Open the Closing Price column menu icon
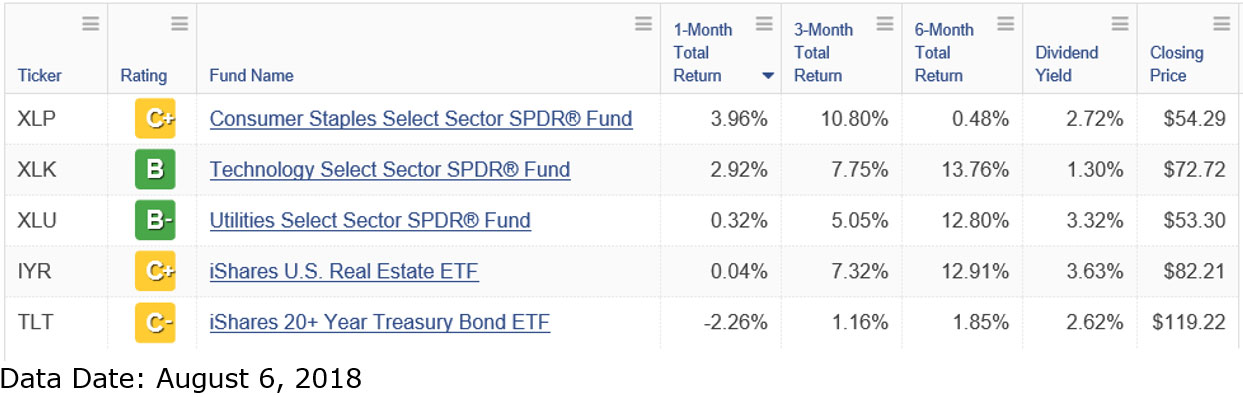The width and height of the screenshot is (1243, 397). tap(1221, 24)
